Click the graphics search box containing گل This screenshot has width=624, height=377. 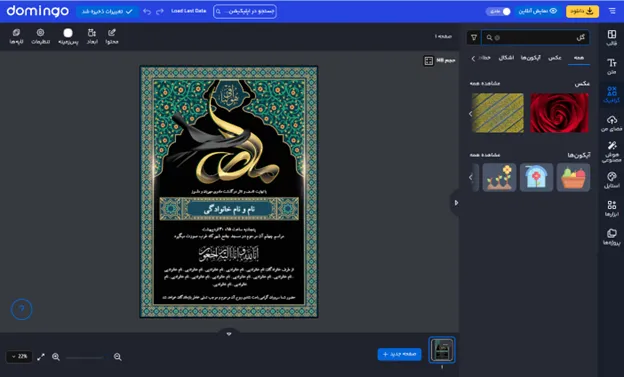pos(535,37)
